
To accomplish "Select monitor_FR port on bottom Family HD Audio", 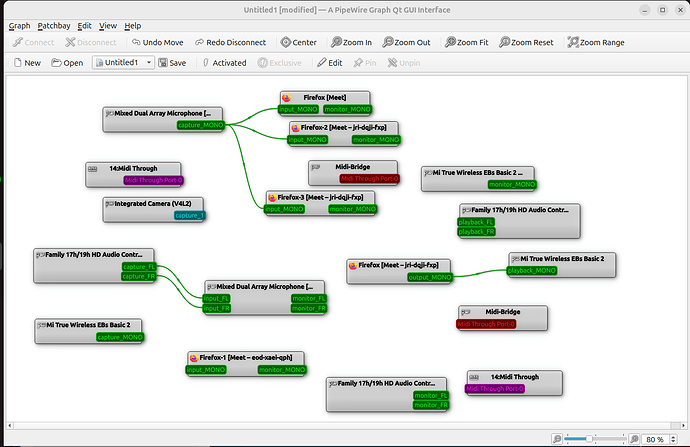I will pos(431,405).
